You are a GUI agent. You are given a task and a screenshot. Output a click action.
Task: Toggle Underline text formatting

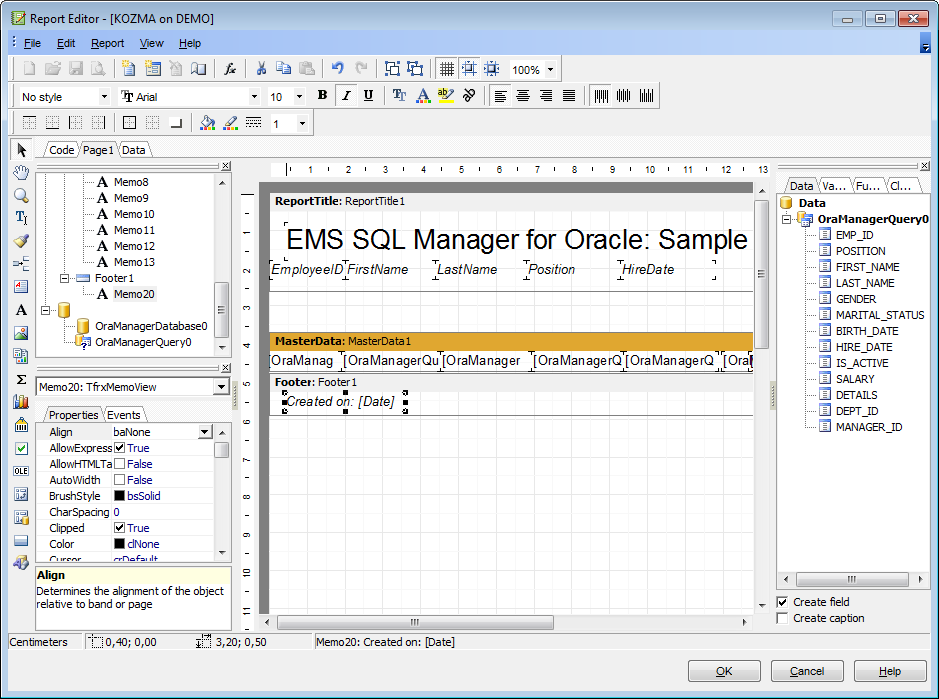[x=368, y=96]
